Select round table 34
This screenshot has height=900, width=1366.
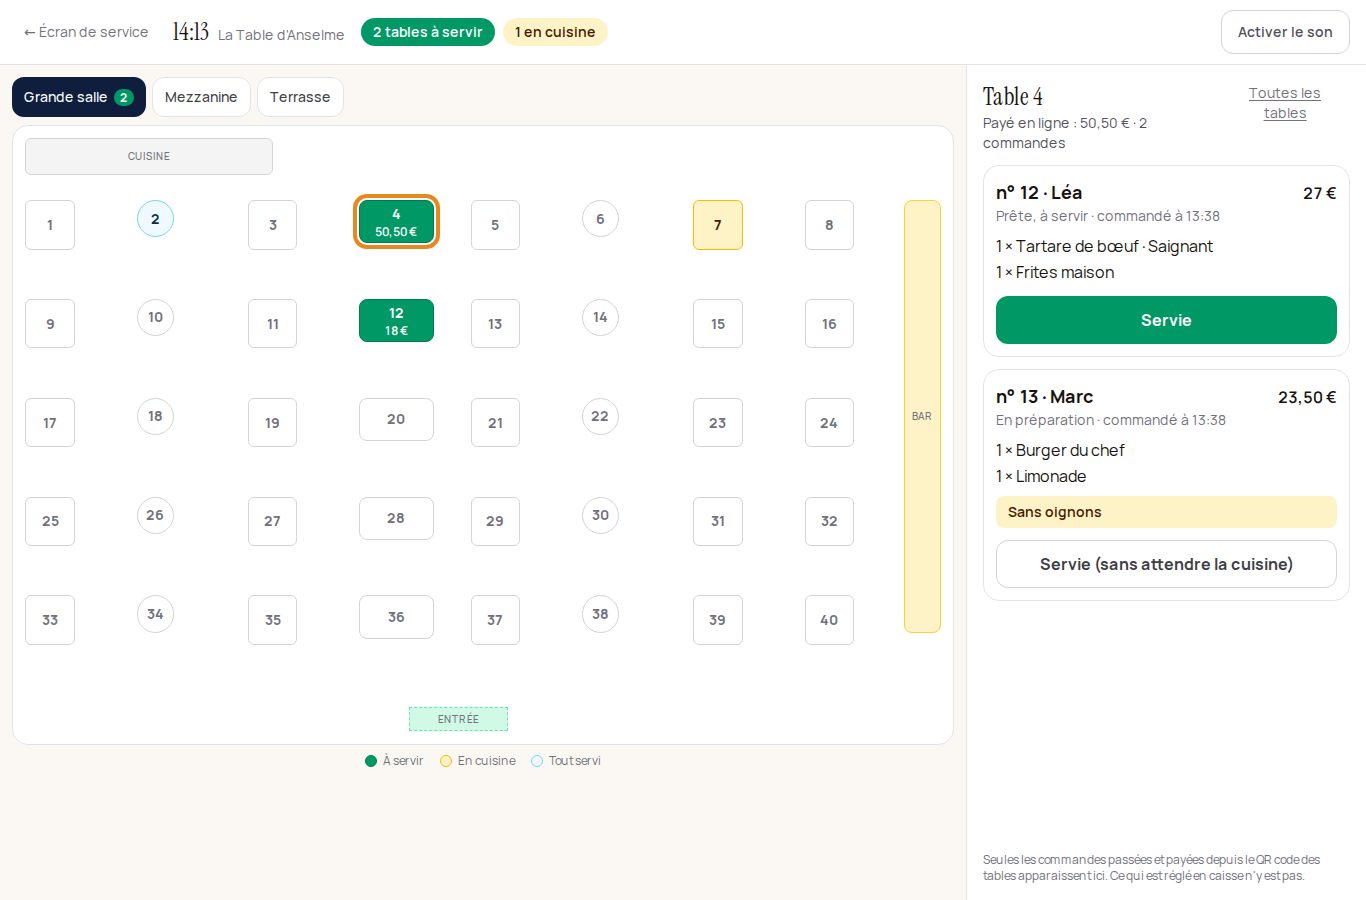pyautogui.click(x=155, y=614)
